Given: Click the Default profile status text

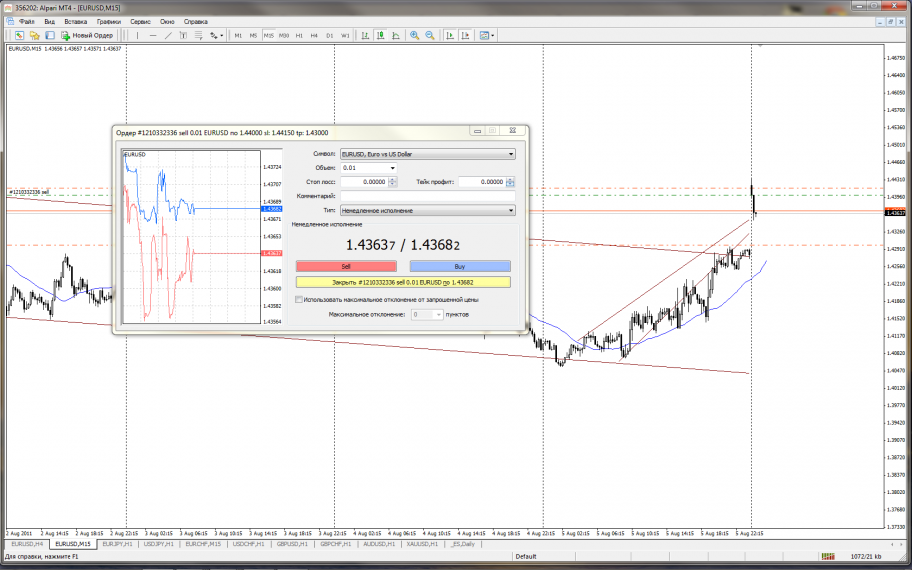Looking at the screenshot, I should [x=525, y=557].
